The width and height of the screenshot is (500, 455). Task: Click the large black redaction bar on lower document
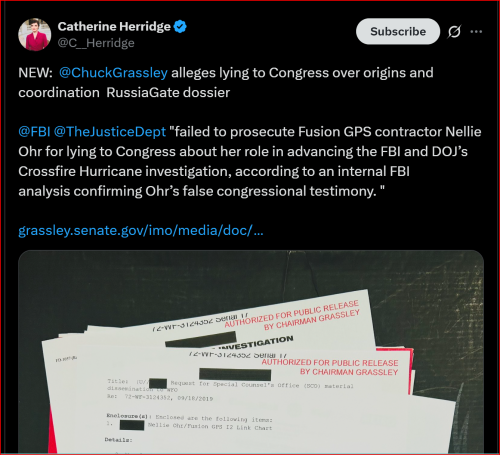[235, 374]
